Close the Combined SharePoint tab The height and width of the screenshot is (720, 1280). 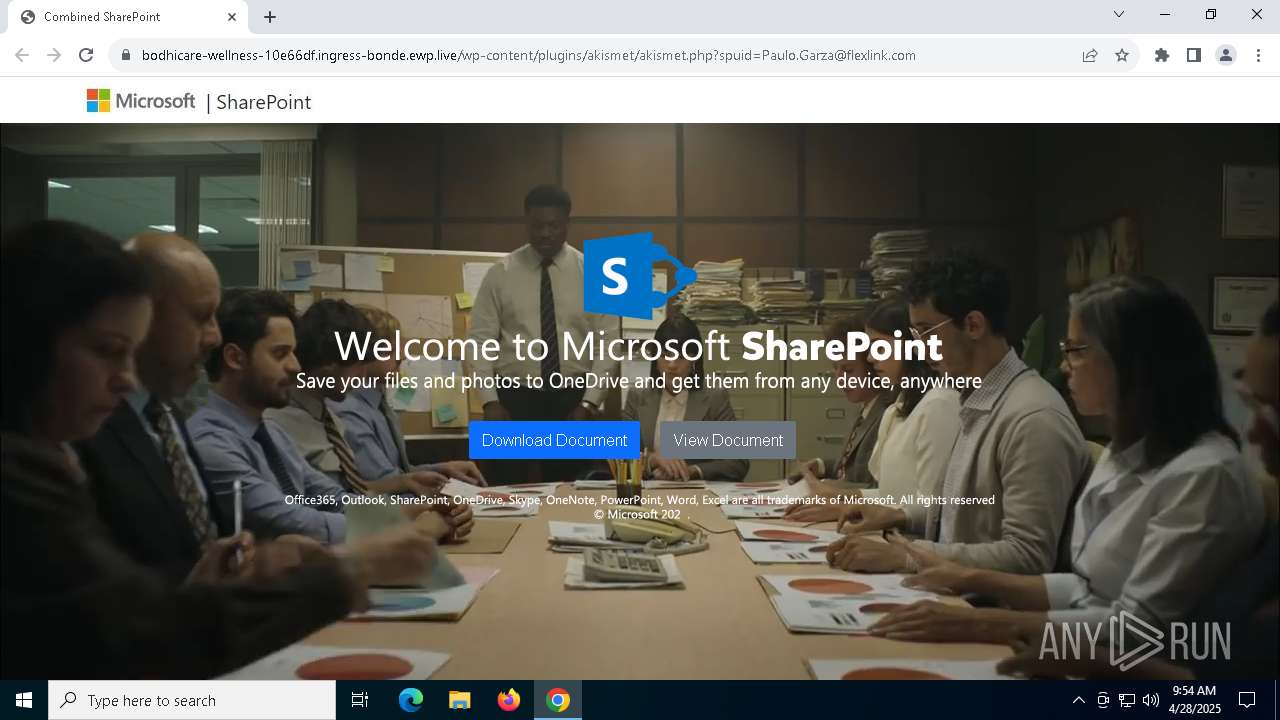[232, 17]
